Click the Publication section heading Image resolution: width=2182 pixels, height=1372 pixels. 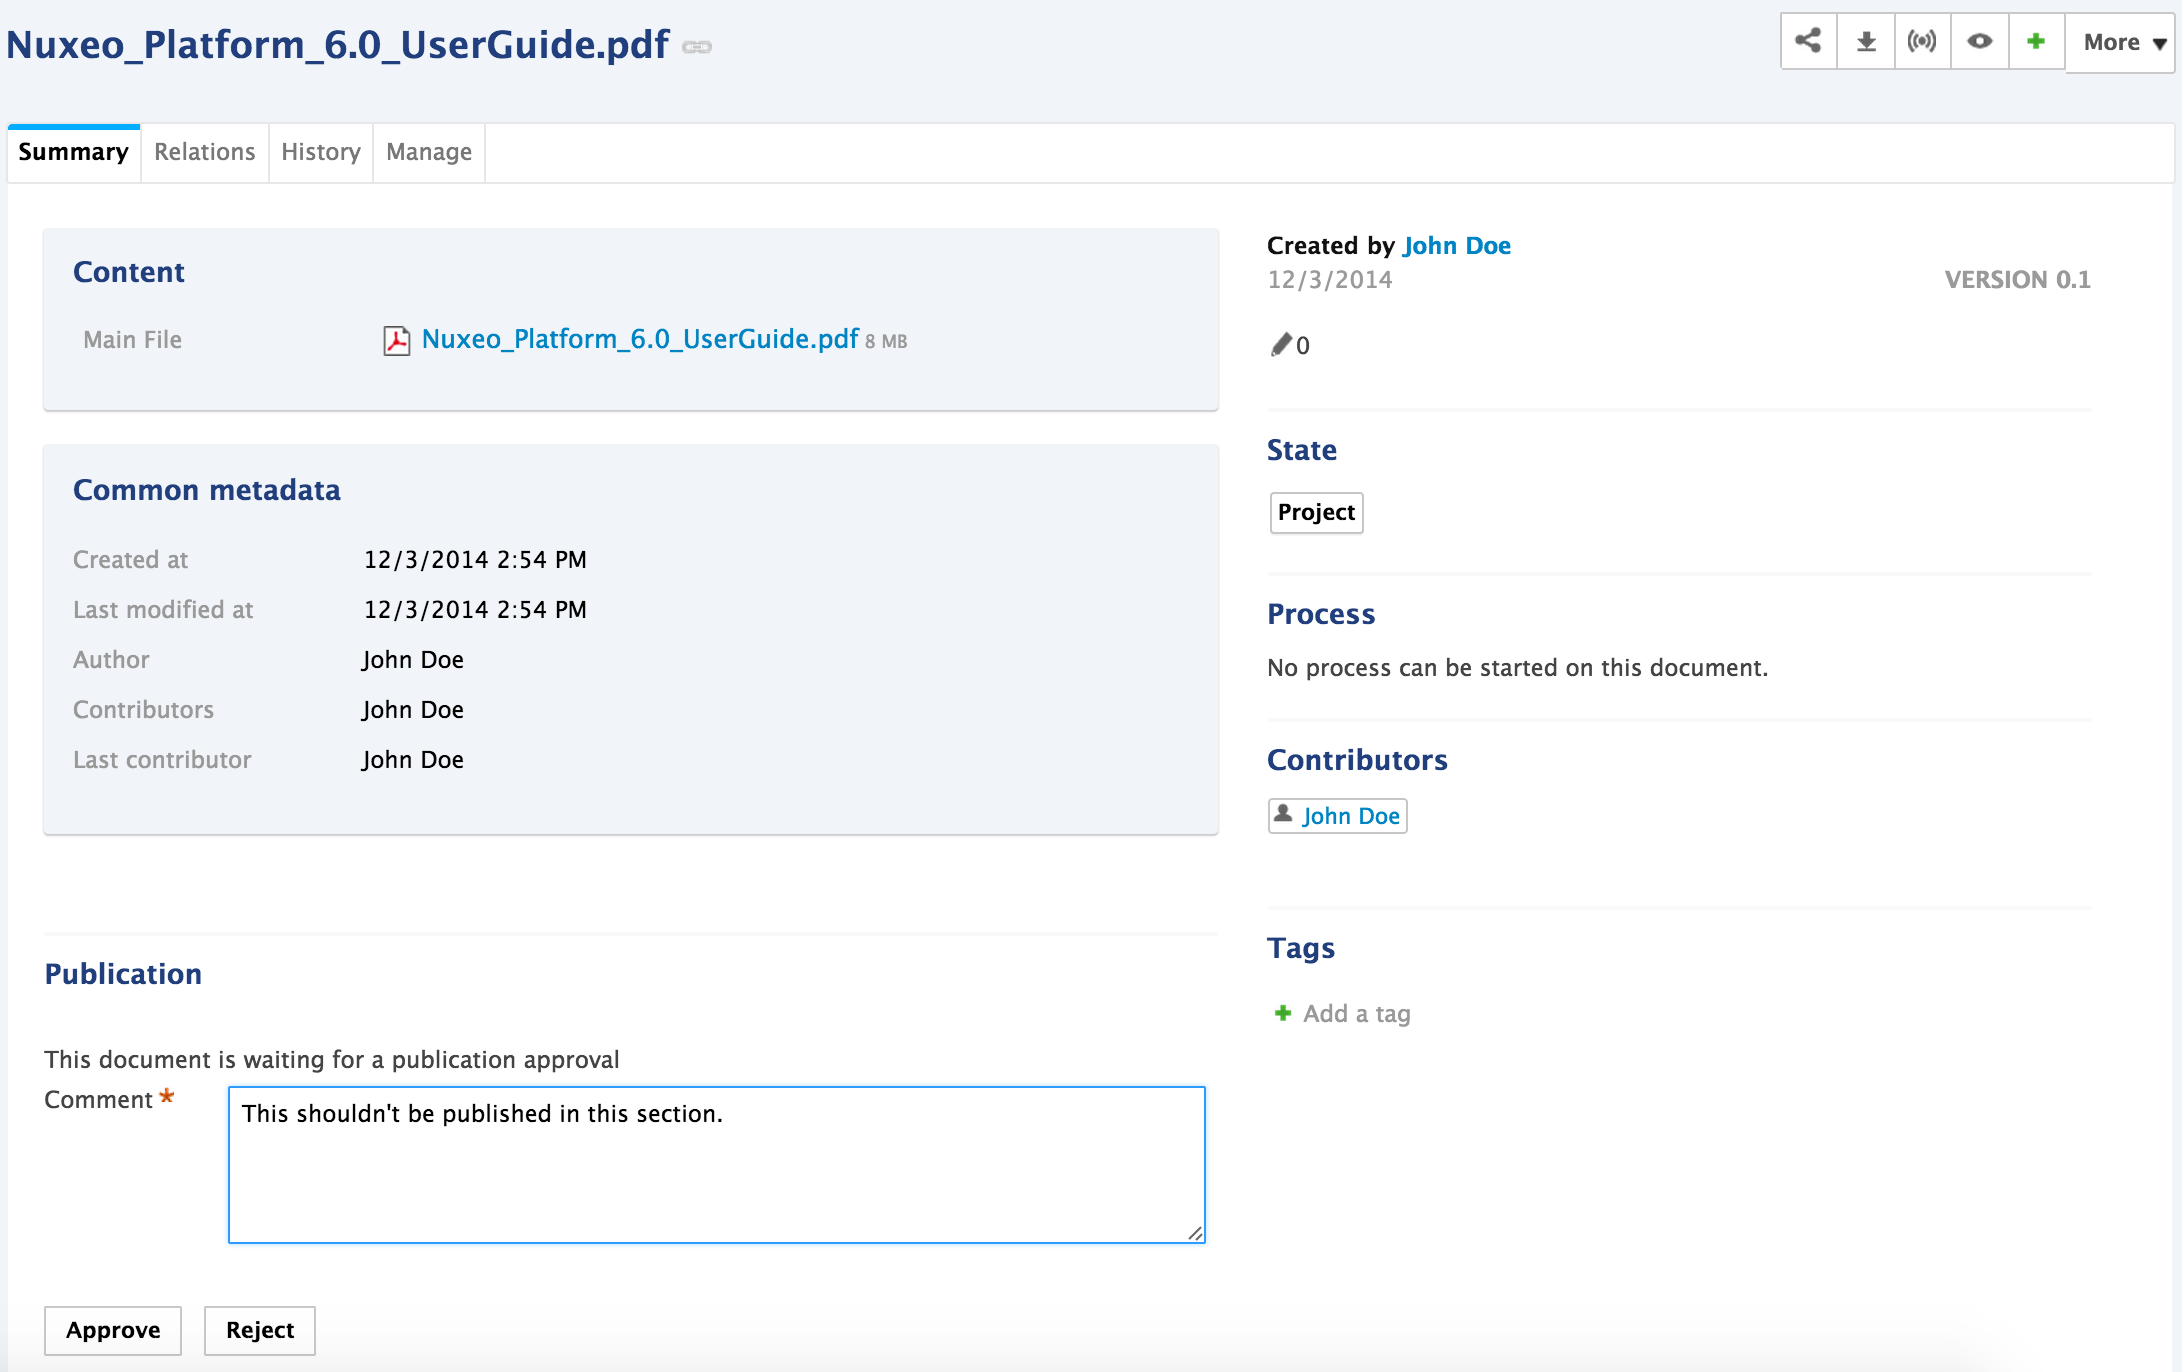click(x=123, y=974)
